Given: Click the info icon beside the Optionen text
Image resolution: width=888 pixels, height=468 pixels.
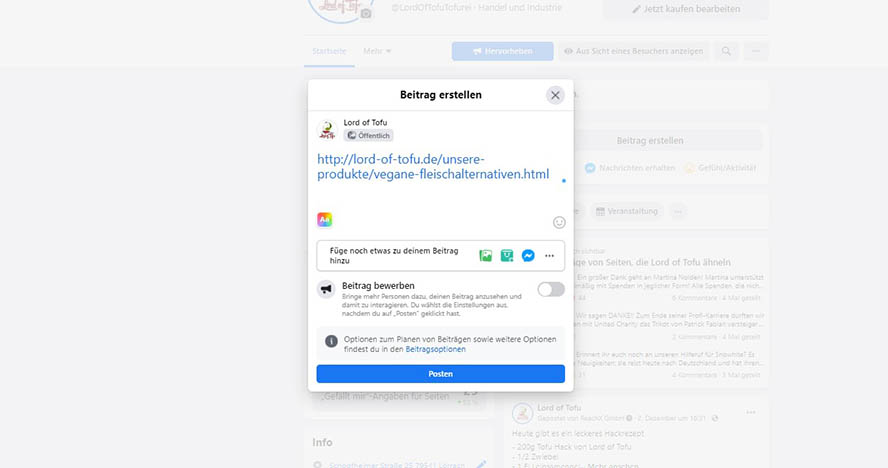Looking at the screenshot, I should coord(331,341).
